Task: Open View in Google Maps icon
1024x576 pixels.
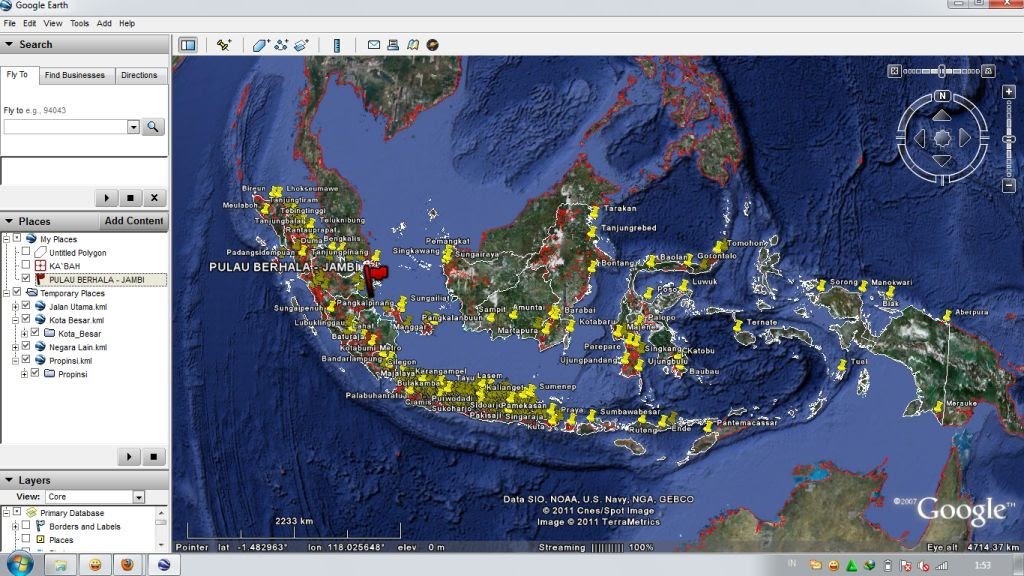Action: point(413,44)
